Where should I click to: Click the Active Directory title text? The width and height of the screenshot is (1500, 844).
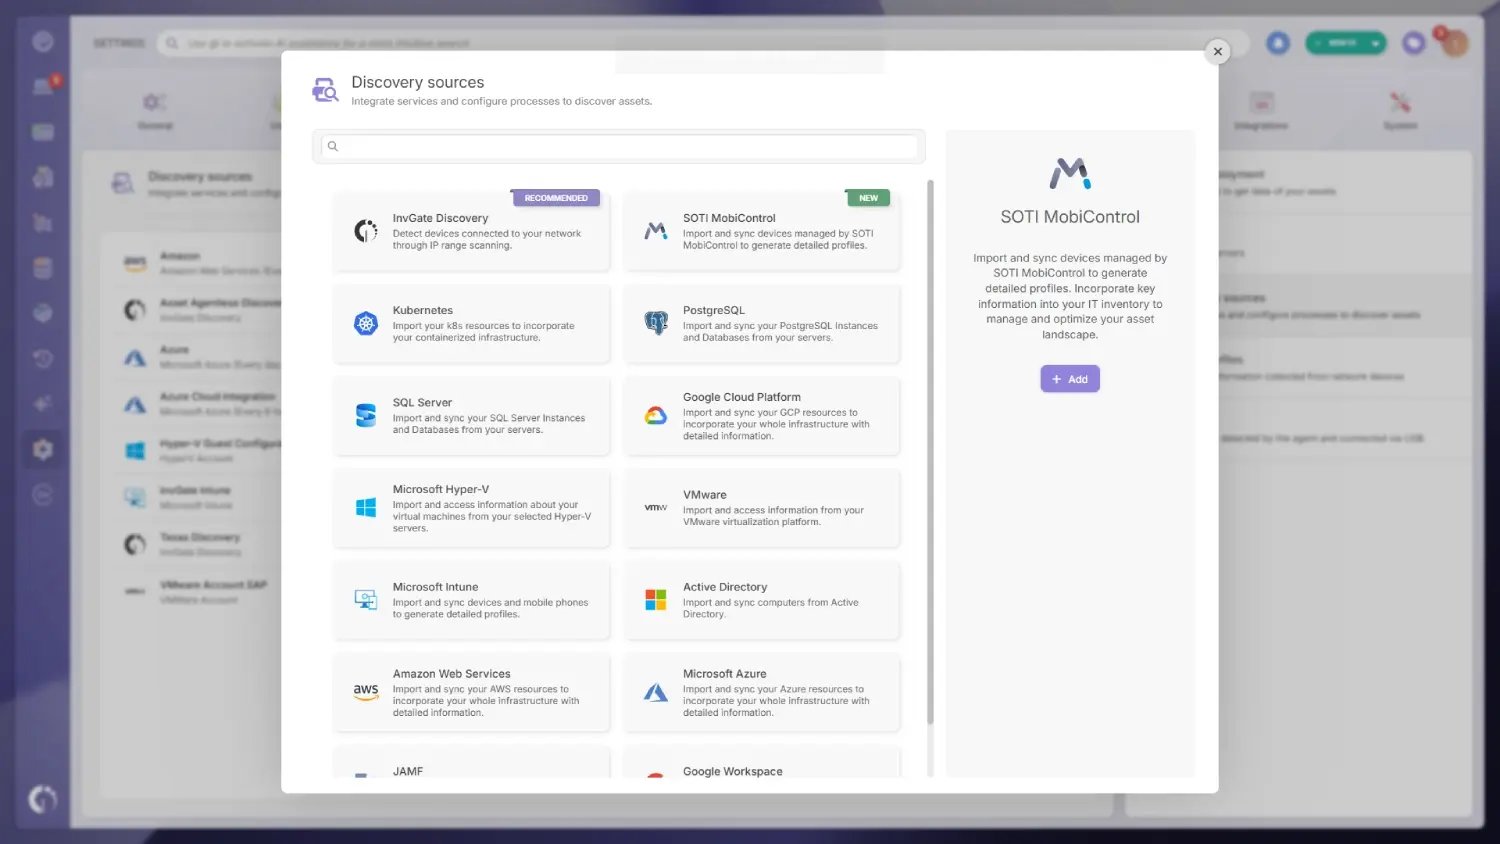[725, 587]
